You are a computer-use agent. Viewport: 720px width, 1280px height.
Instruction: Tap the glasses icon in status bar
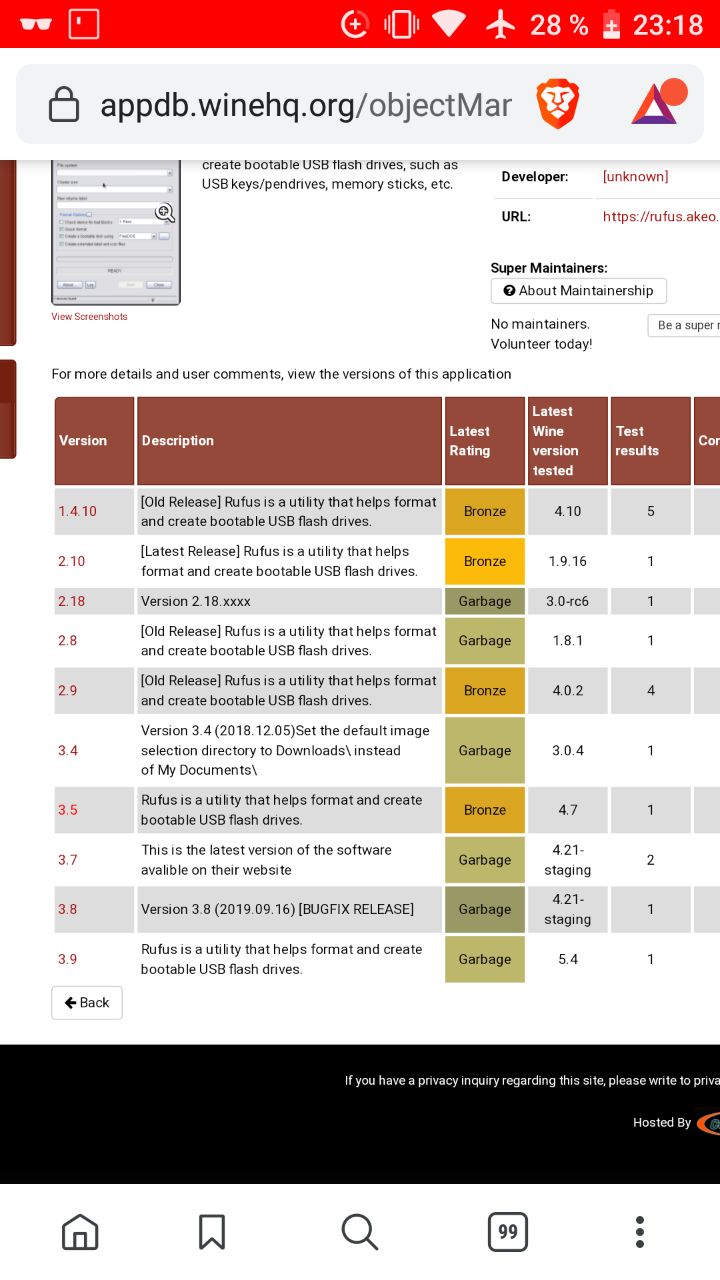(x=36, y=24)
